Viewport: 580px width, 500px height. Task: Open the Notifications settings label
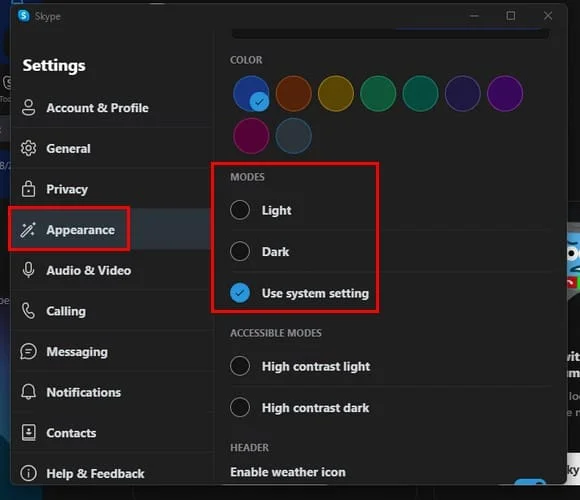click(84, 392)
